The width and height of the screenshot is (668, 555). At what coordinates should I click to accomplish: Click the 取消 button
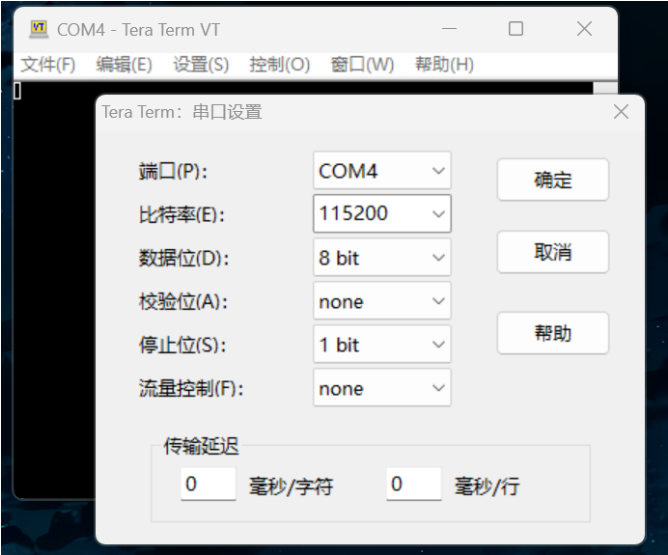pos(553,252)
